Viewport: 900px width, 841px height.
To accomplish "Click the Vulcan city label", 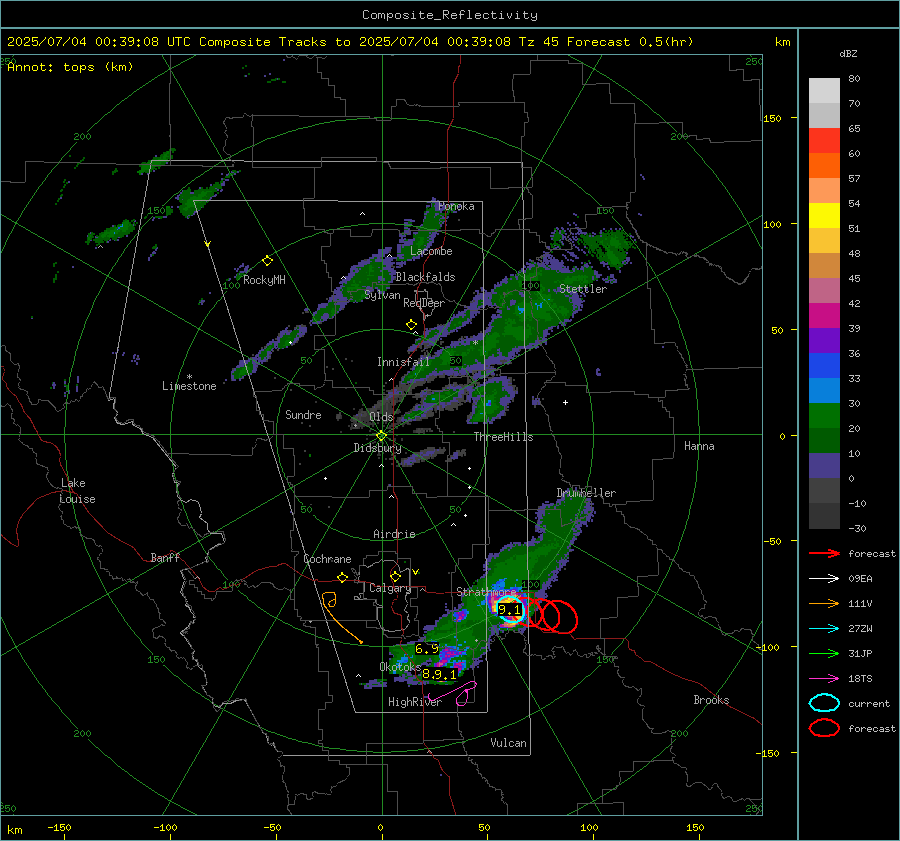I will (508, 743).
